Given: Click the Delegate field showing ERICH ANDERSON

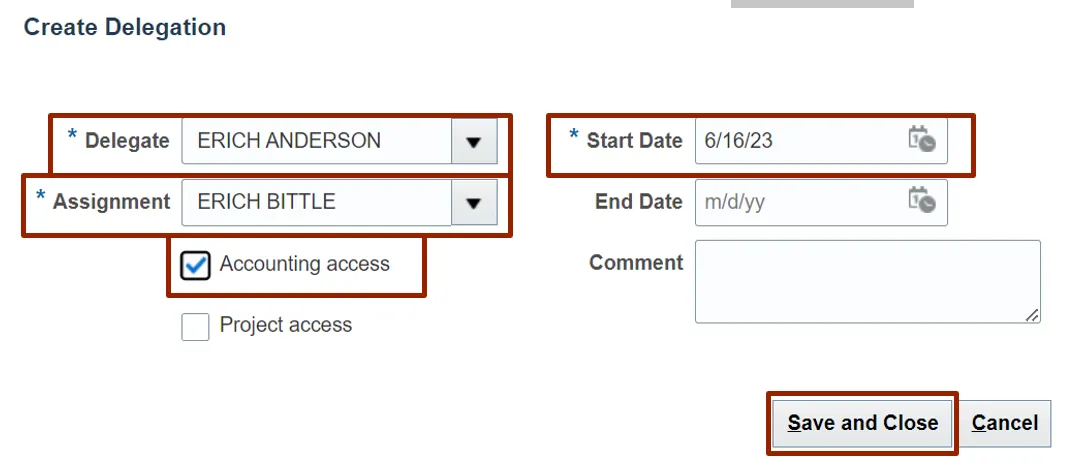Looking at the screenshot, I should point(316,141).
